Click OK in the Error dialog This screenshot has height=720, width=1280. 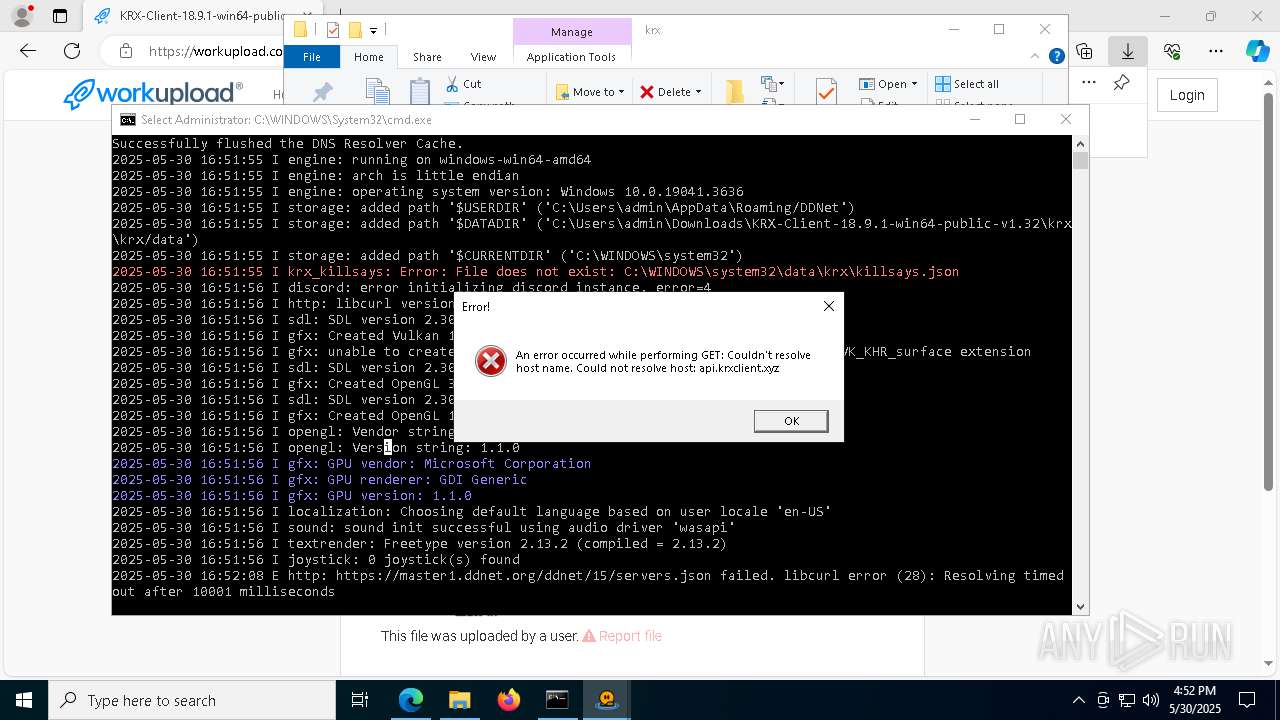click(791, 421)
